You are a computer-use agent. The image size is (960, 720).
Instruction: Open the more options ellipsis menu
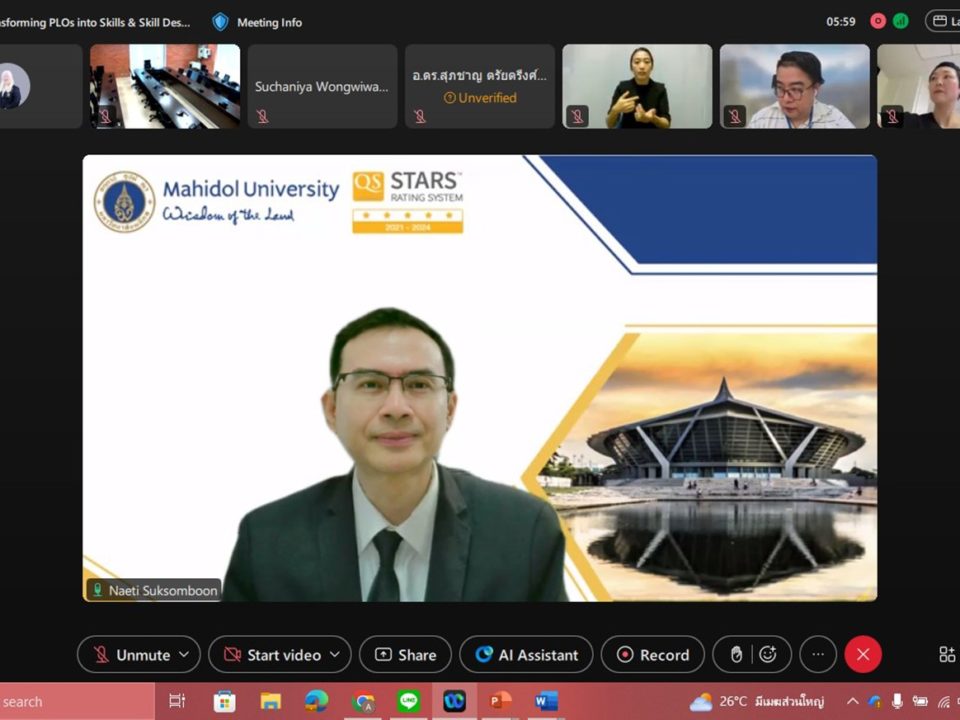(818, 655)
